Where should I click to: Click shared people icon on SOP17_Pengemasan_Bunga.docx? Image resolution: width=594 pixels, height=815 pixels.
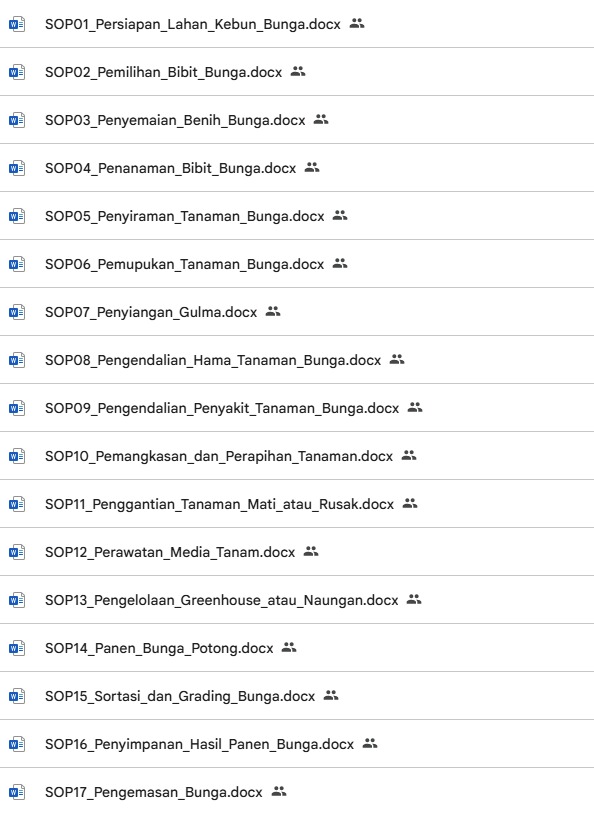[x=279, y=792]
